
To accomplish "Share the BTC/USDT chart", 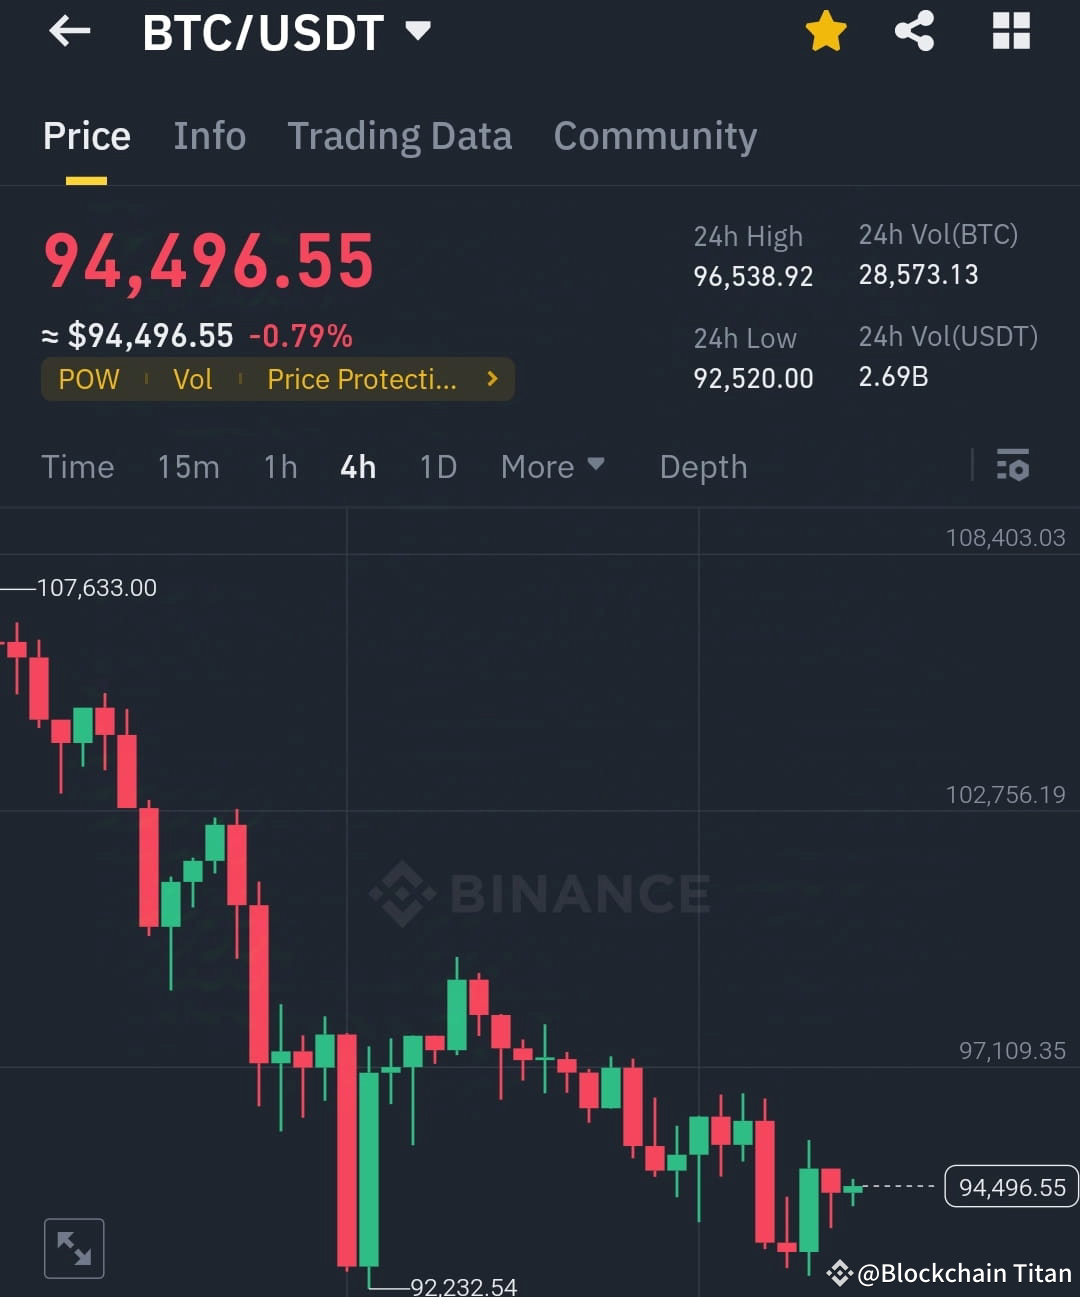I will coord(913,30).
